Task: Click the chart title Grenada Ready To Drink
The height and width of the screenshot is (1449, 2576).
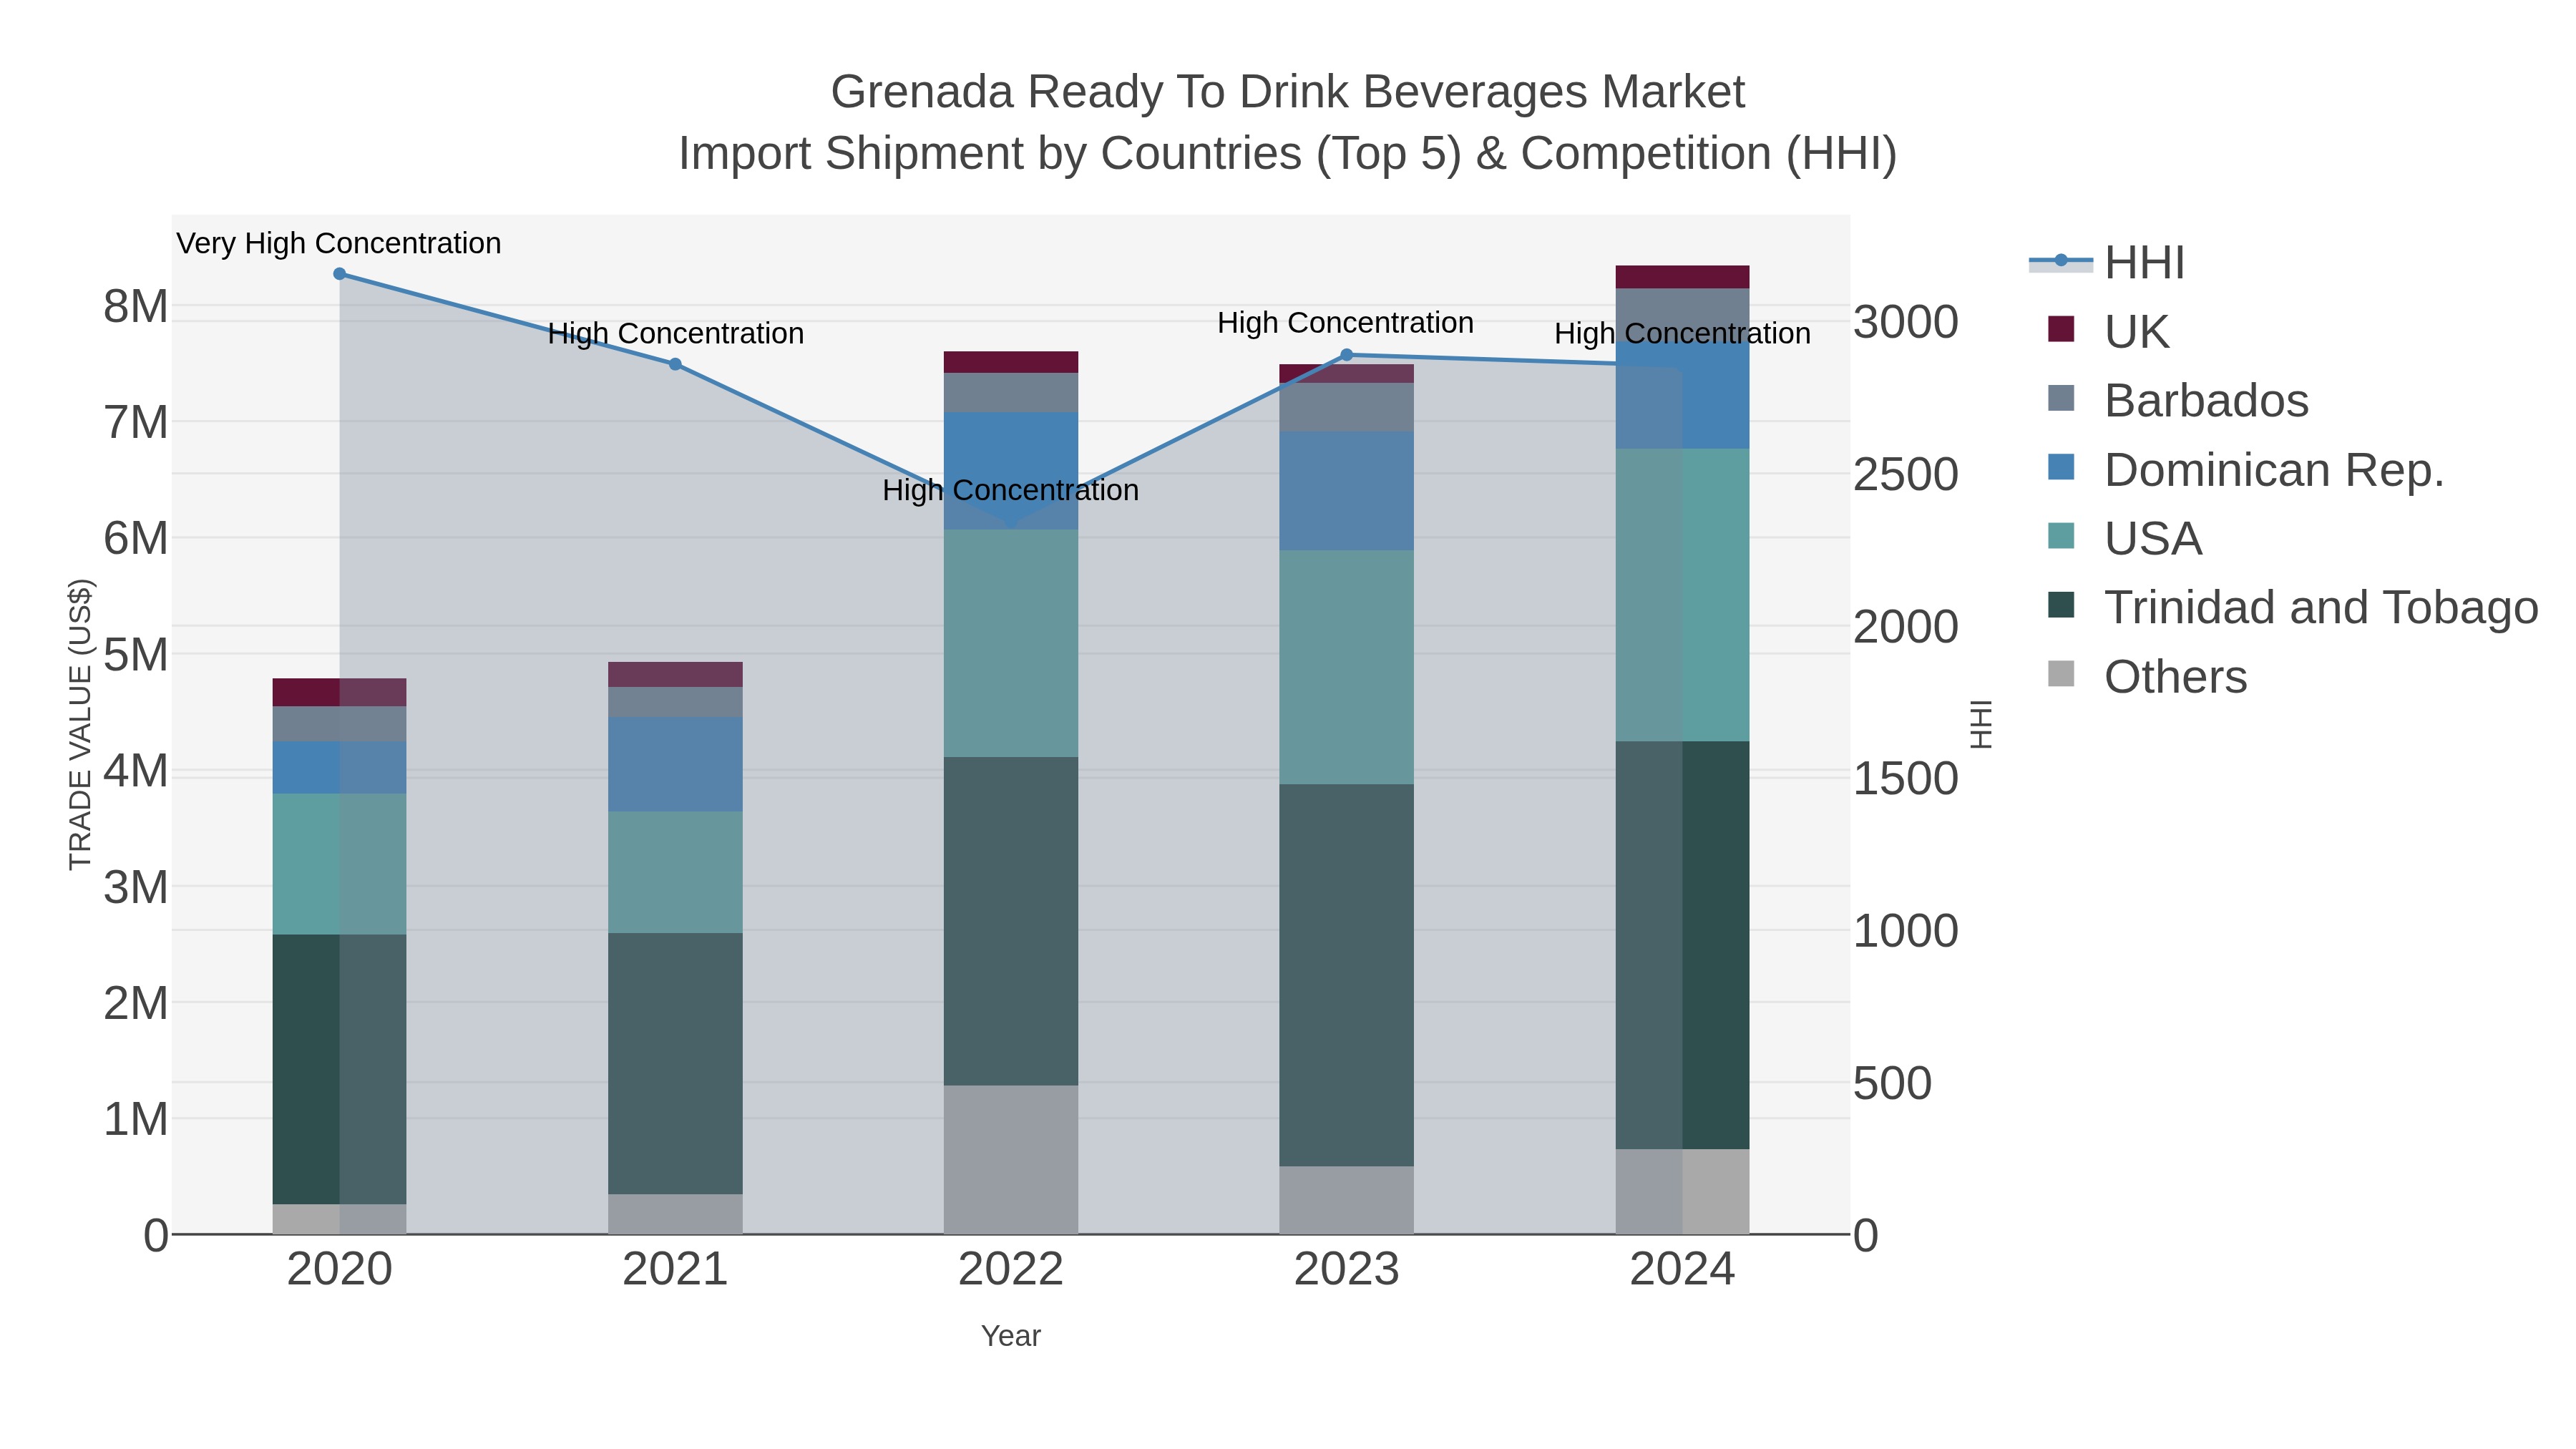Action: [1287, 92]
